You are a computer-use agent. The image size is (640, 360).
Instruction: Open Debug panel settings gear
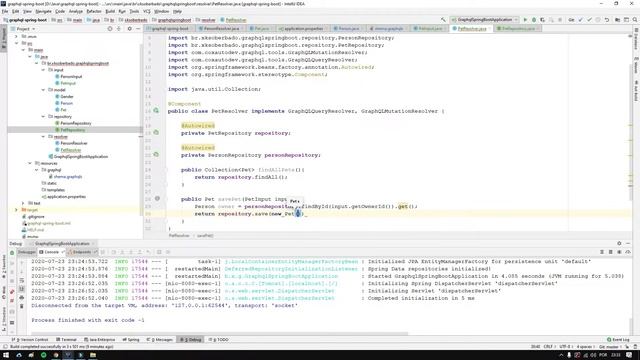pyautogui.click(x=619, y=243)
